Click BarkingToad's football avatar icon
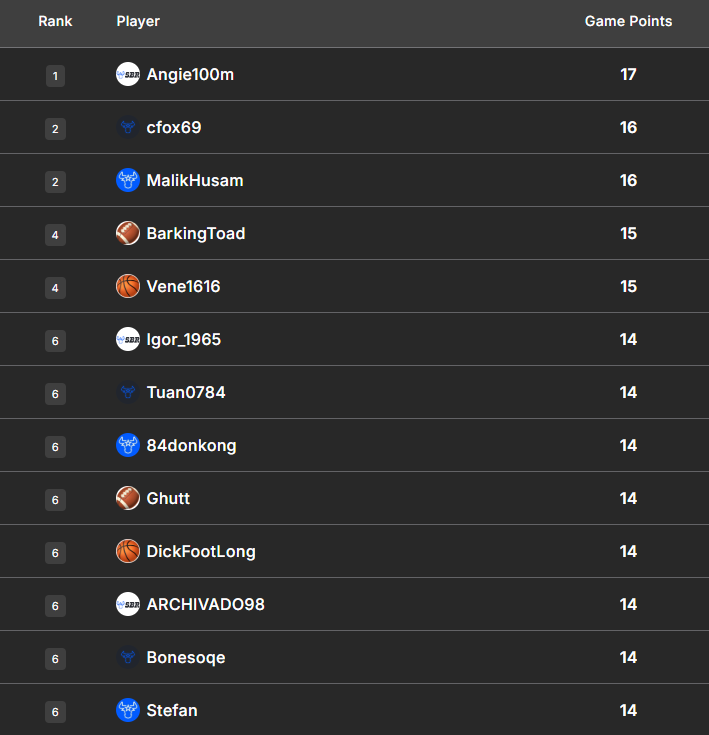The height and width of the screenshot is (735, 709). [x=128, y=233]
